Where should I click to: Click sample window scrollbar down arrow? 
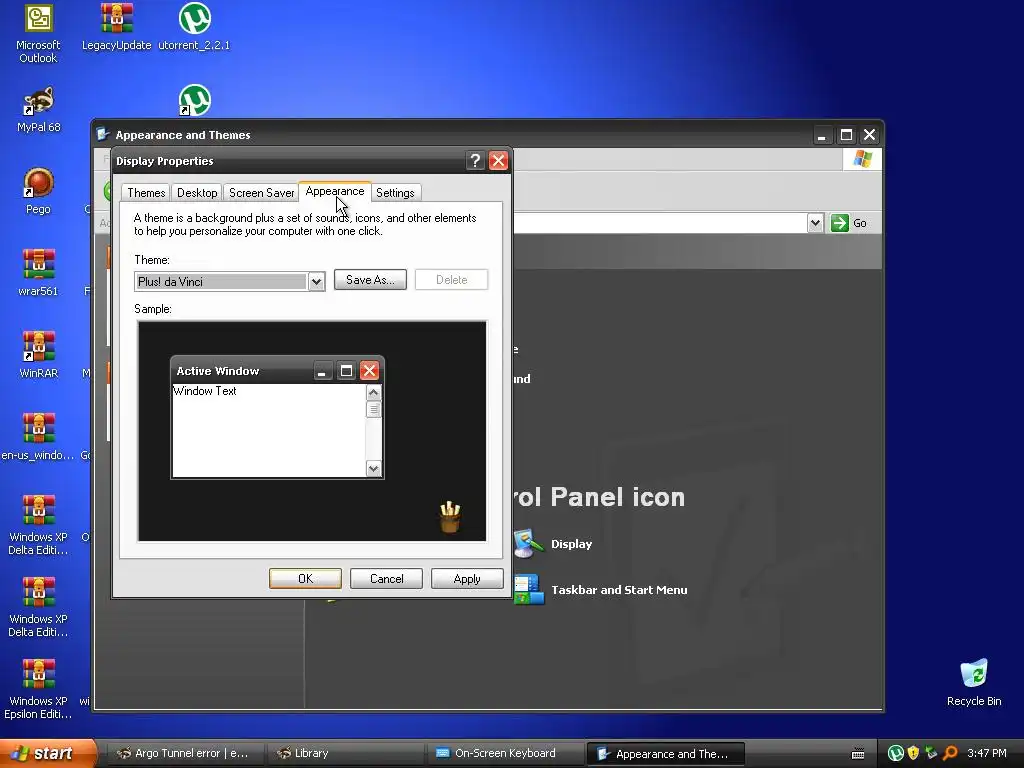pos(374,468)
